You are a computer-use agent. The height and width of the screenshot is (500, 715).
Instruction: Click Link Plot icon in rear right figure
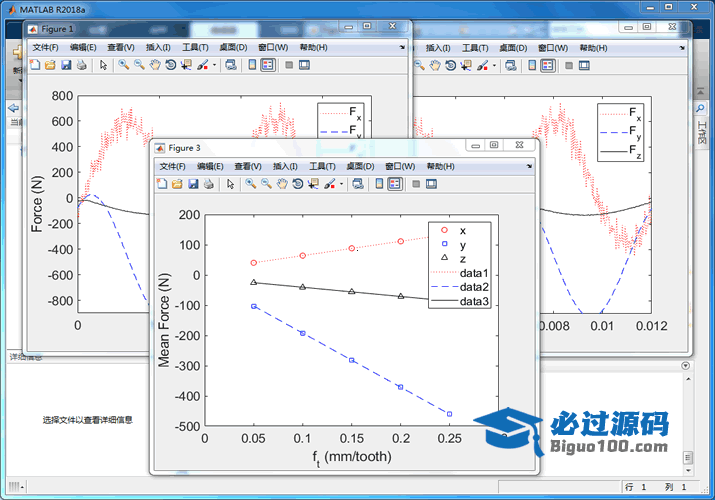click(511, 65)
